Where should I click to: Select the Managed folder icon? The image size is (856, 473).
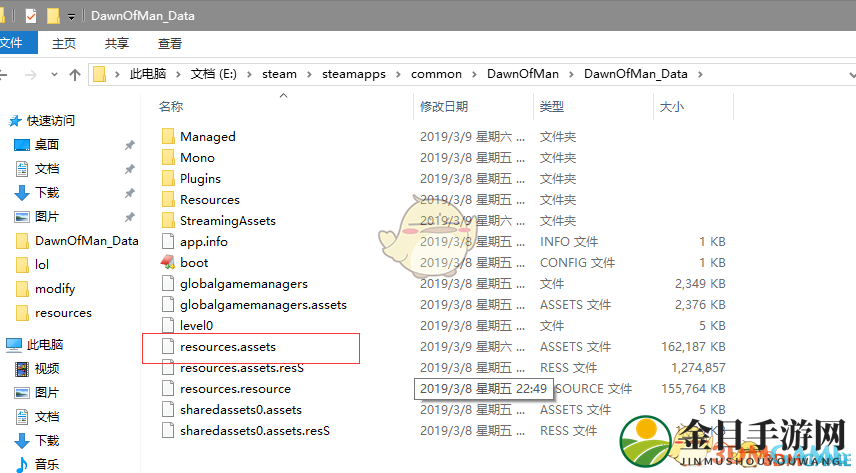coord(168,136)
